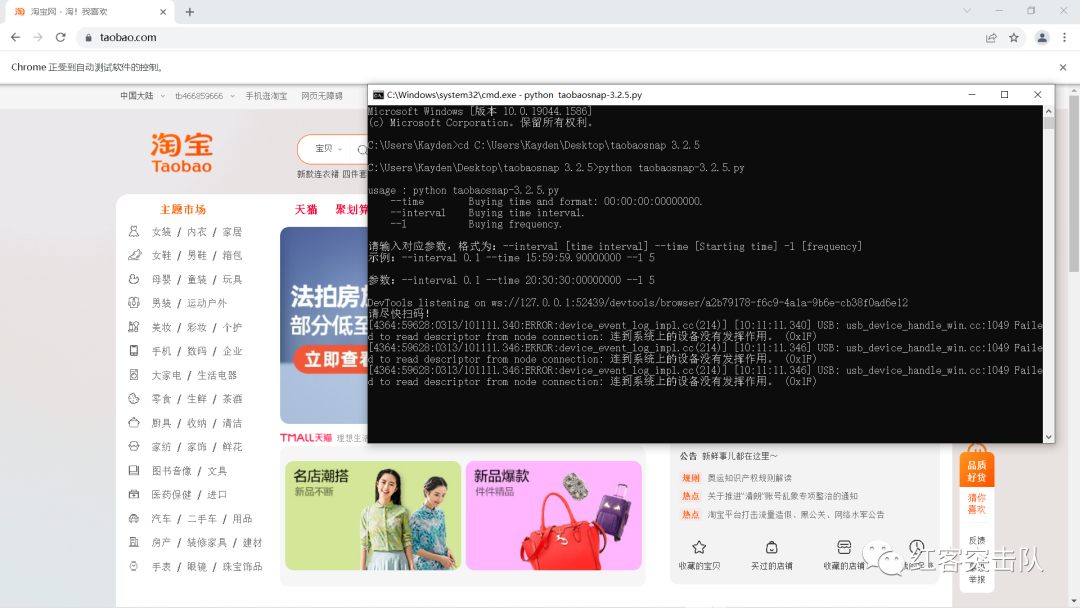The width and height of the screenshot is (1080, 608).
Task: Click shoe icon beside 女鞋 row
Action: tap(134, 255)
